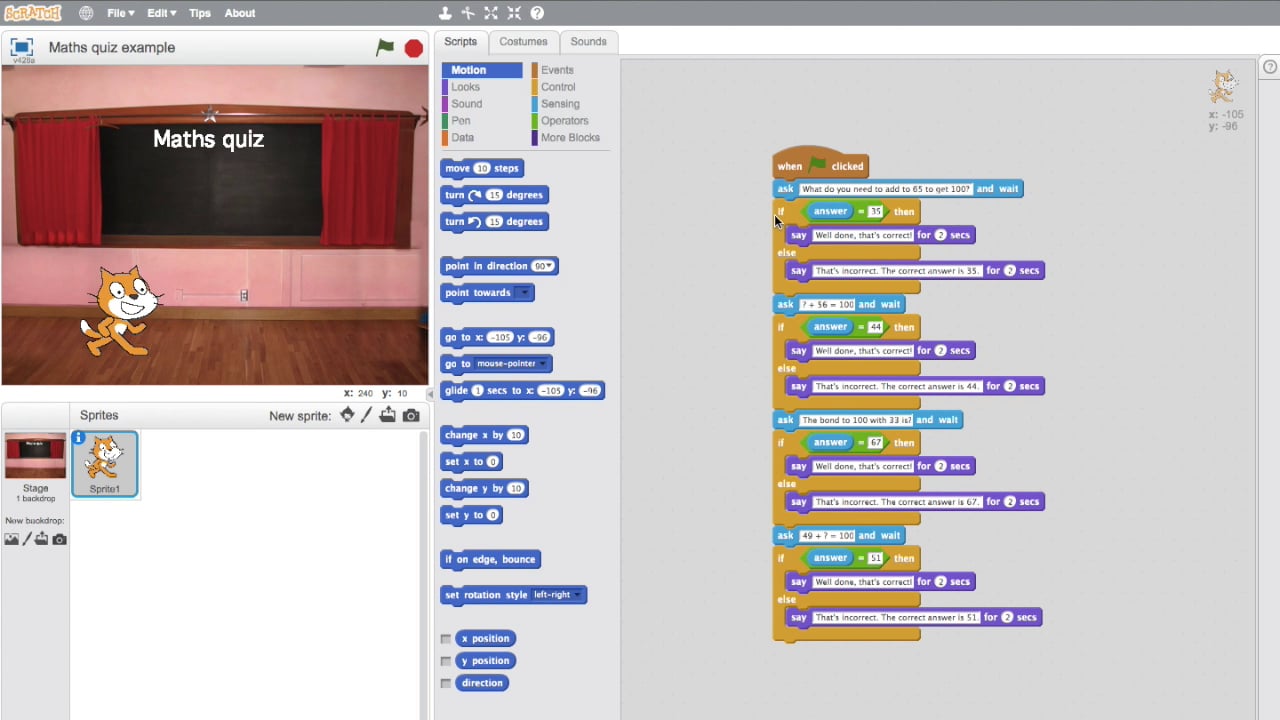Open Sprite1 info panel via i icon
This screenshot has width=1280, height=720.
point(78,437)
